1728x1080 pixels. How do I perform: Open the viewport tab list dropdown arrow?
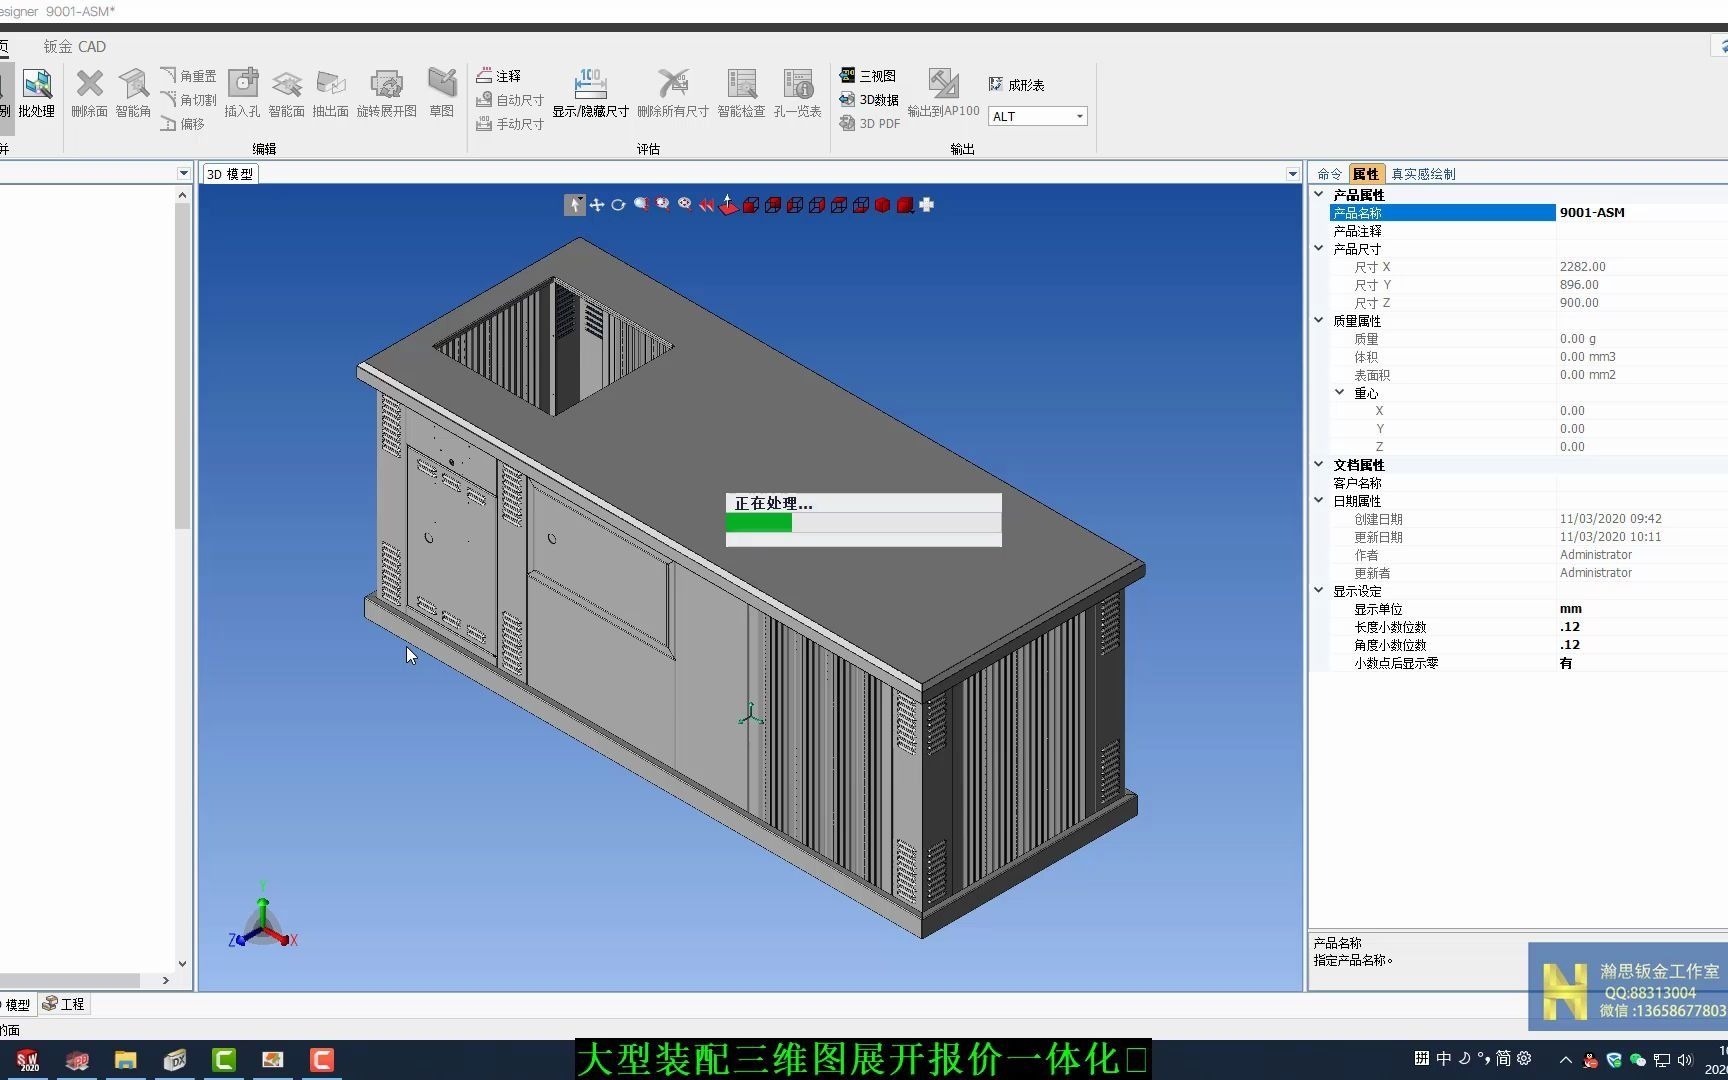click(x=1292, y=174)
